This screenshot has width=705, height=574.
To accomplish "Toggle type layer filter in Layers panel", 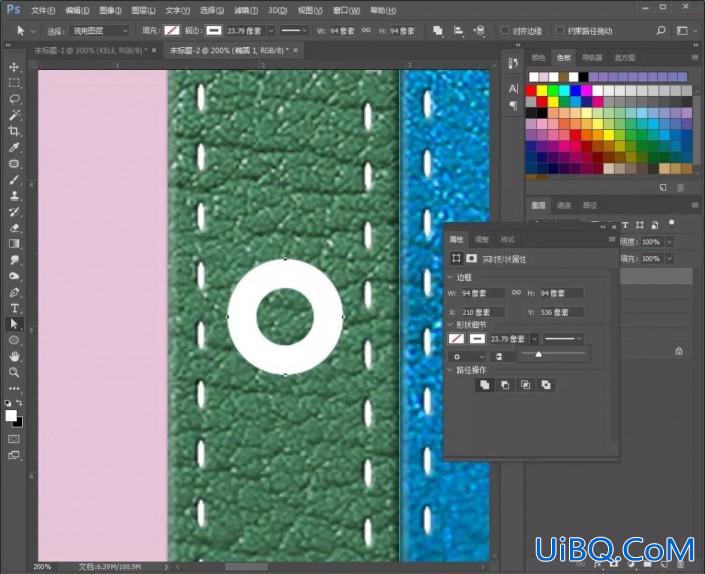I will pos(625,225).
